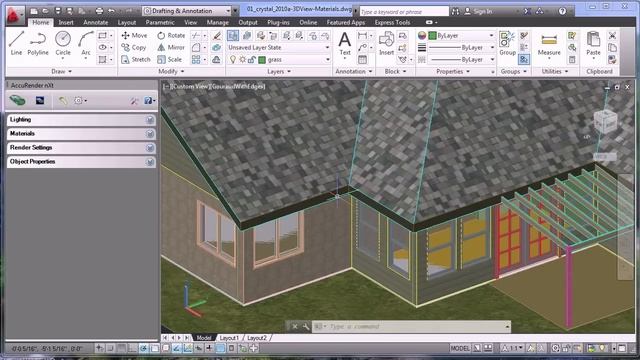The image size is (640, 360).
Task: Toggle the layer freeze sun icon
Action: coord(242,60)
